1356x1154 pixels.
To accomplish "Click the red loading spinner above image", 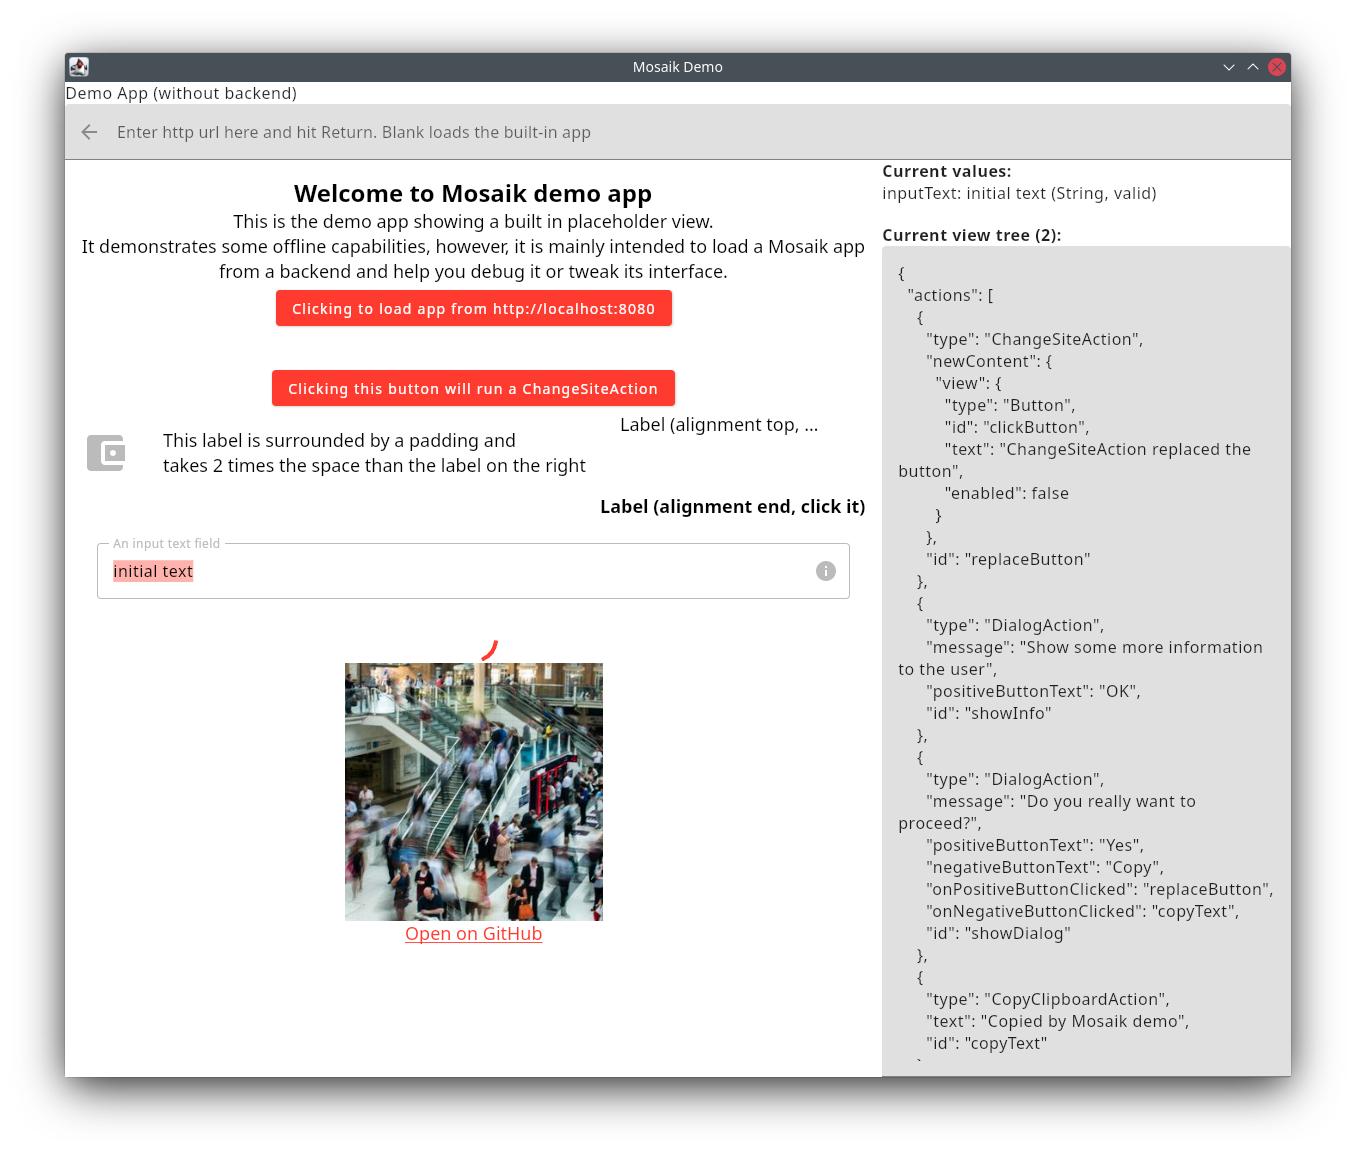I will 489,650.
